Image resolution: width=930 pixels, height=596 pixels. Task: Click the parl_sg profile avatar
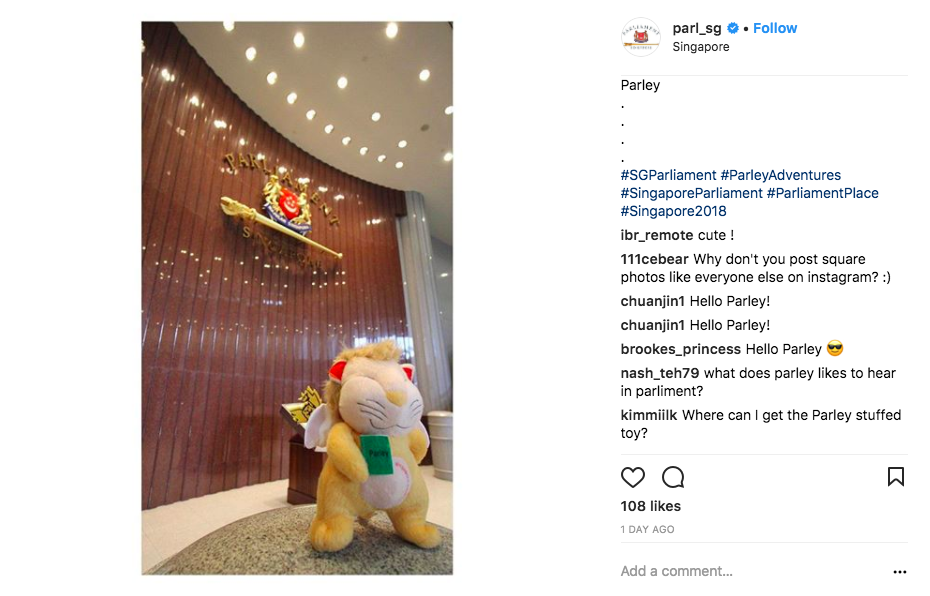(641, 37)
